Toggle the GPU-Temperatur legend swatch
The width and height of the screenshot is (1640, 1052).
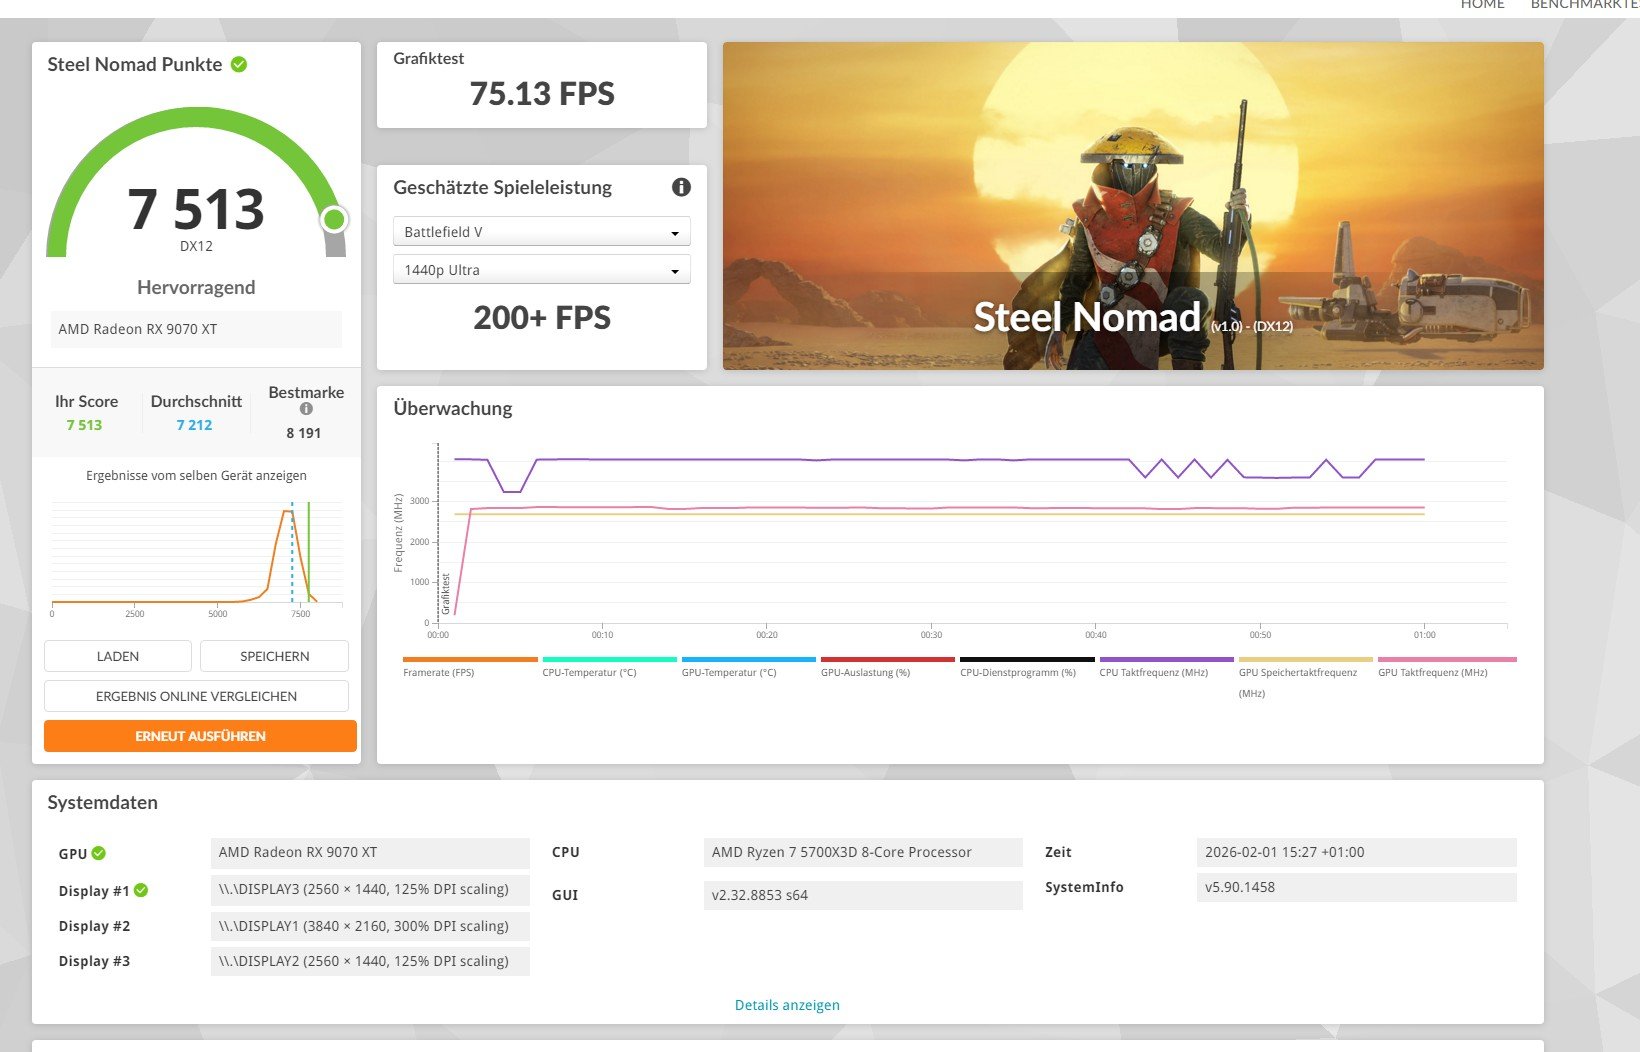[748, 660]
